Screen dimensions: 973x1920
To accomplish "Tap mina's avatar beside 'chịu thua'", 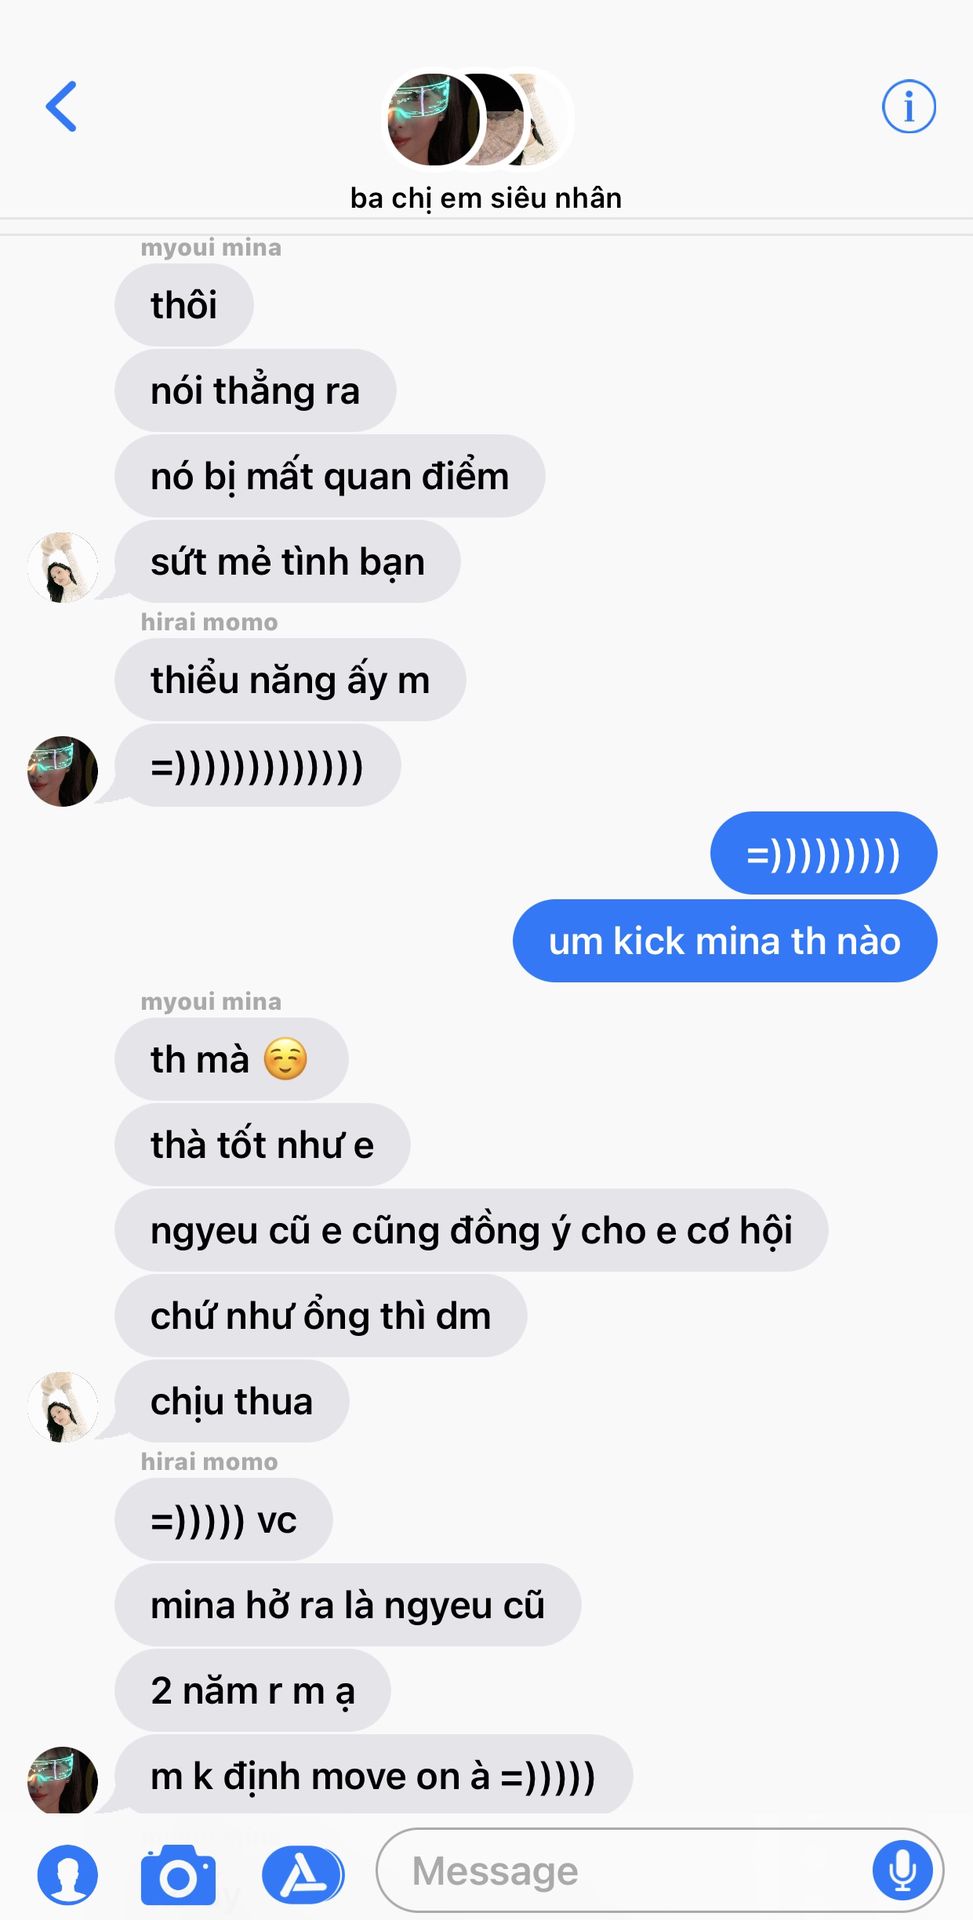I will click(x=62, y=1407).
